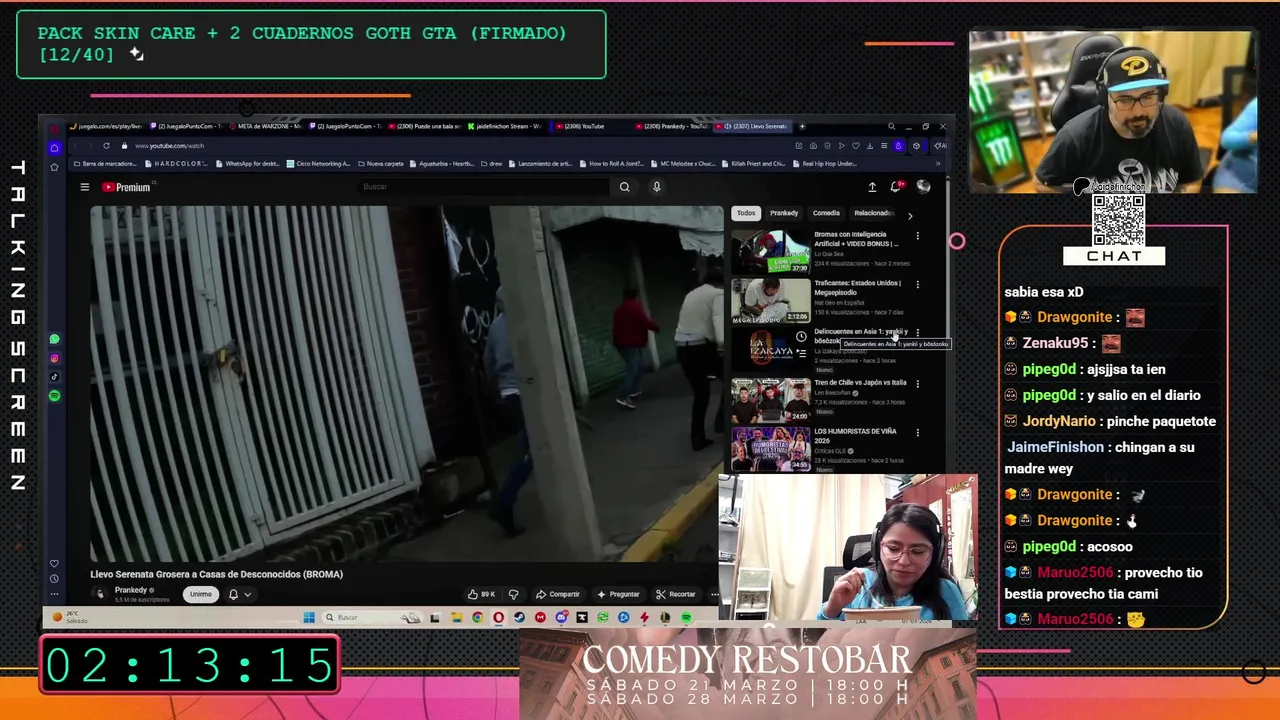Open options for LOS HUMORISTAS DE VIÑA

pyautogui.click(x=917, y=432)
